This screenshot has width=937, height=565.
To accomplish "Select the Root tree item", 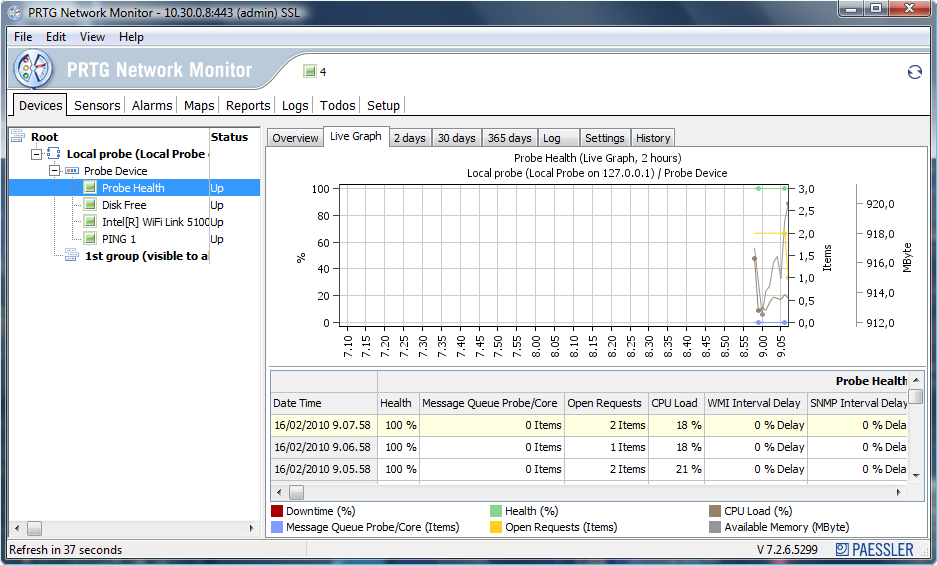I will 44,137.
